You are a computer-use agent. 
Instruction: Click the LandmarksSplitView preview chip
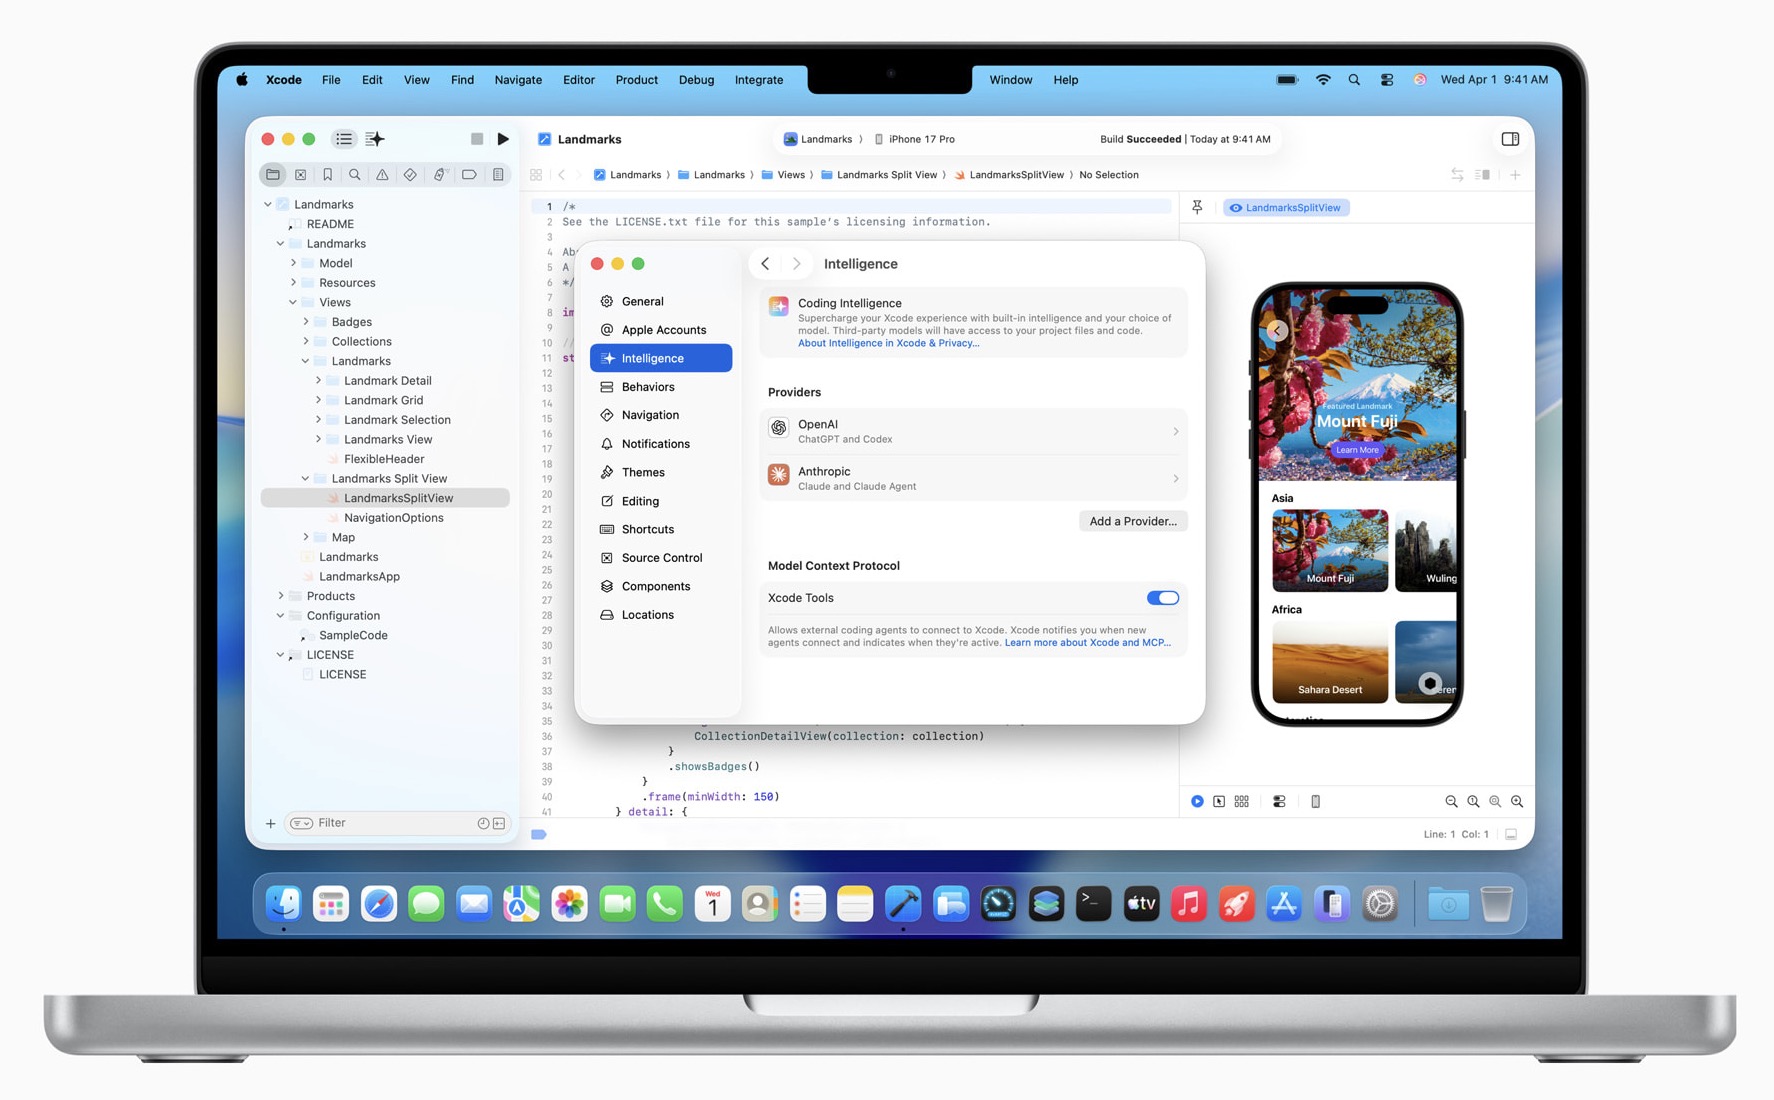click(1286, 207)
